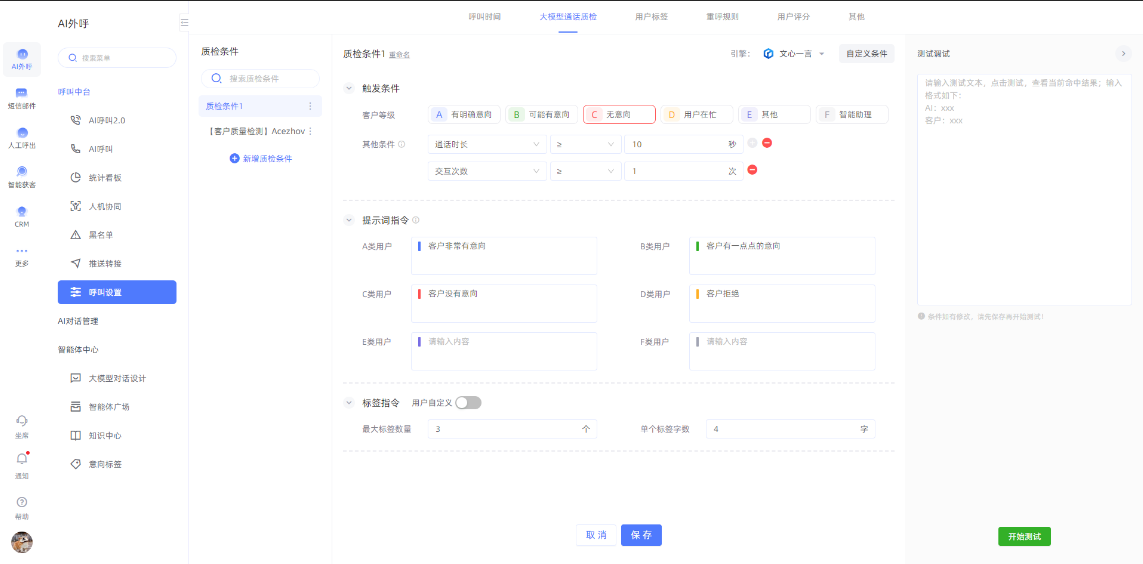Collapse the 触发条件 section
The image size is (1143, 564).
coord(349,88)
